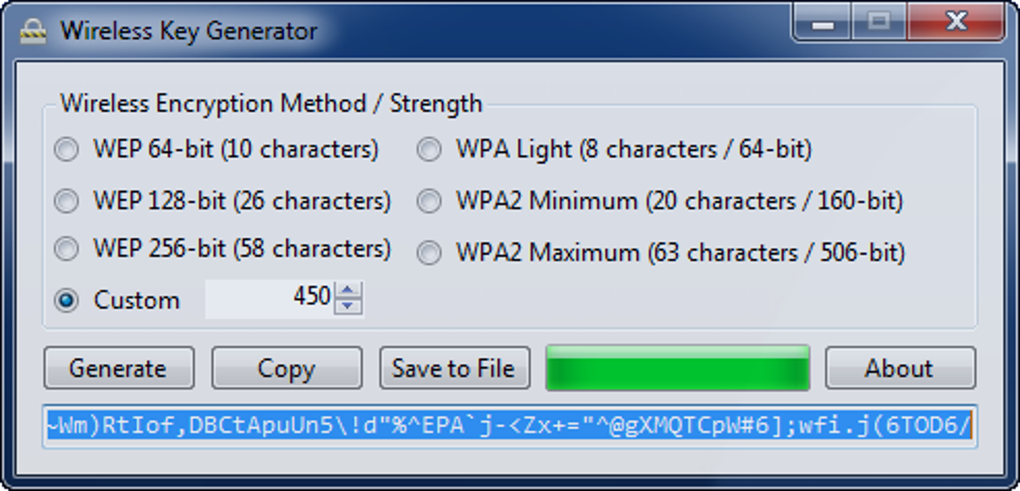Select WPA2 Minimum (20 characters / 160-bit)

pos(429,201)
